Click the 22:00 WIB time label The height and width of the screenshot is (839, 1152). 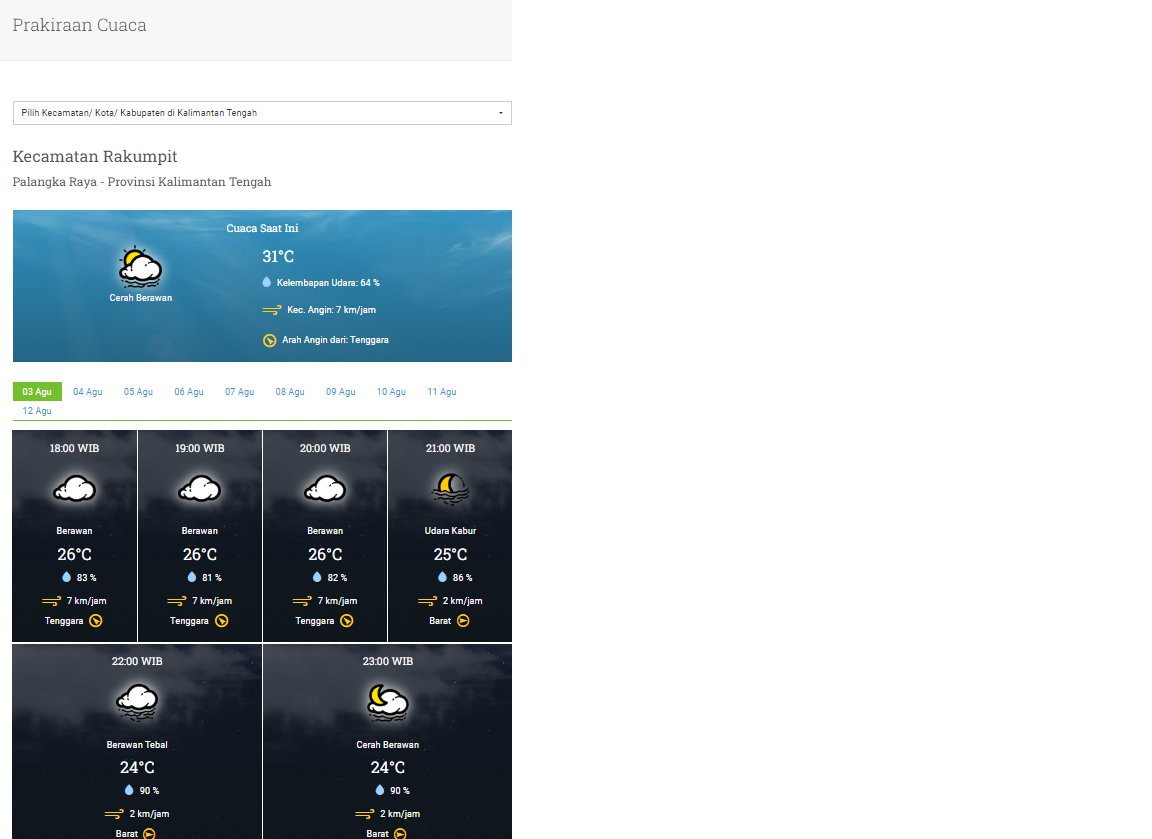point(137,661)
